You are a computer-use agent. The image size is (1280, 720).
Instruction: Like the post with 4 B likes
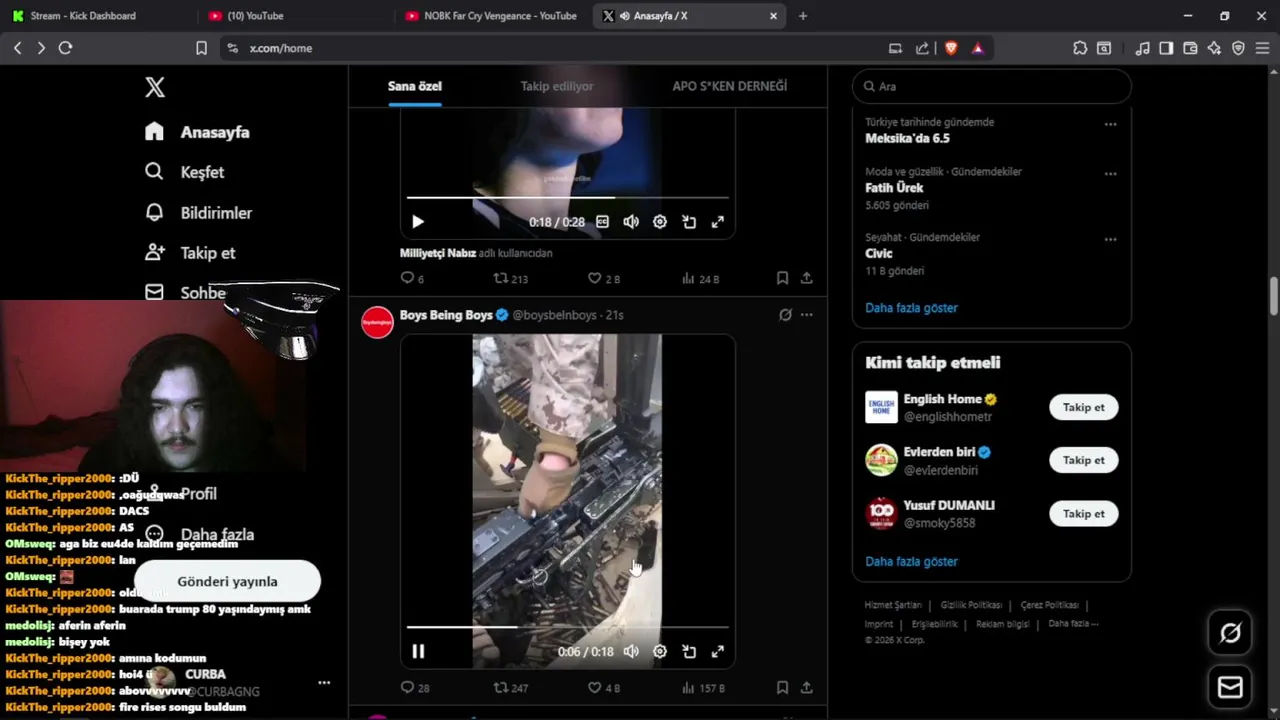point(604,688)
